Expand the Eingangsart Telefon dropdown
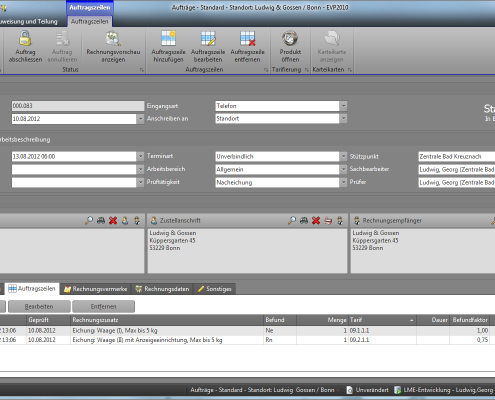 343,106
